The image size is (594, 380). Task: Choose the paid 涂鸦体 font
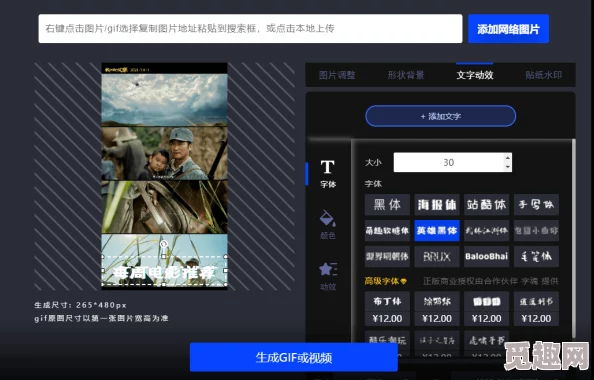point(437,309)
